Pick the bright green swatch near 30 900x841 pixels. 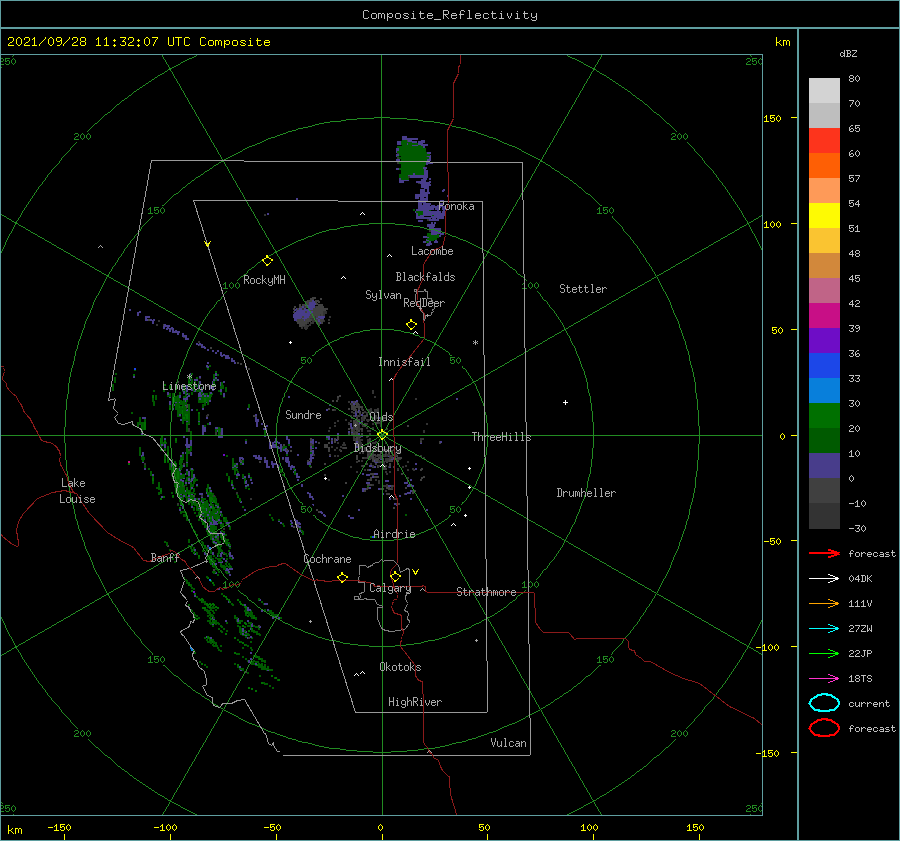[824, 415]
